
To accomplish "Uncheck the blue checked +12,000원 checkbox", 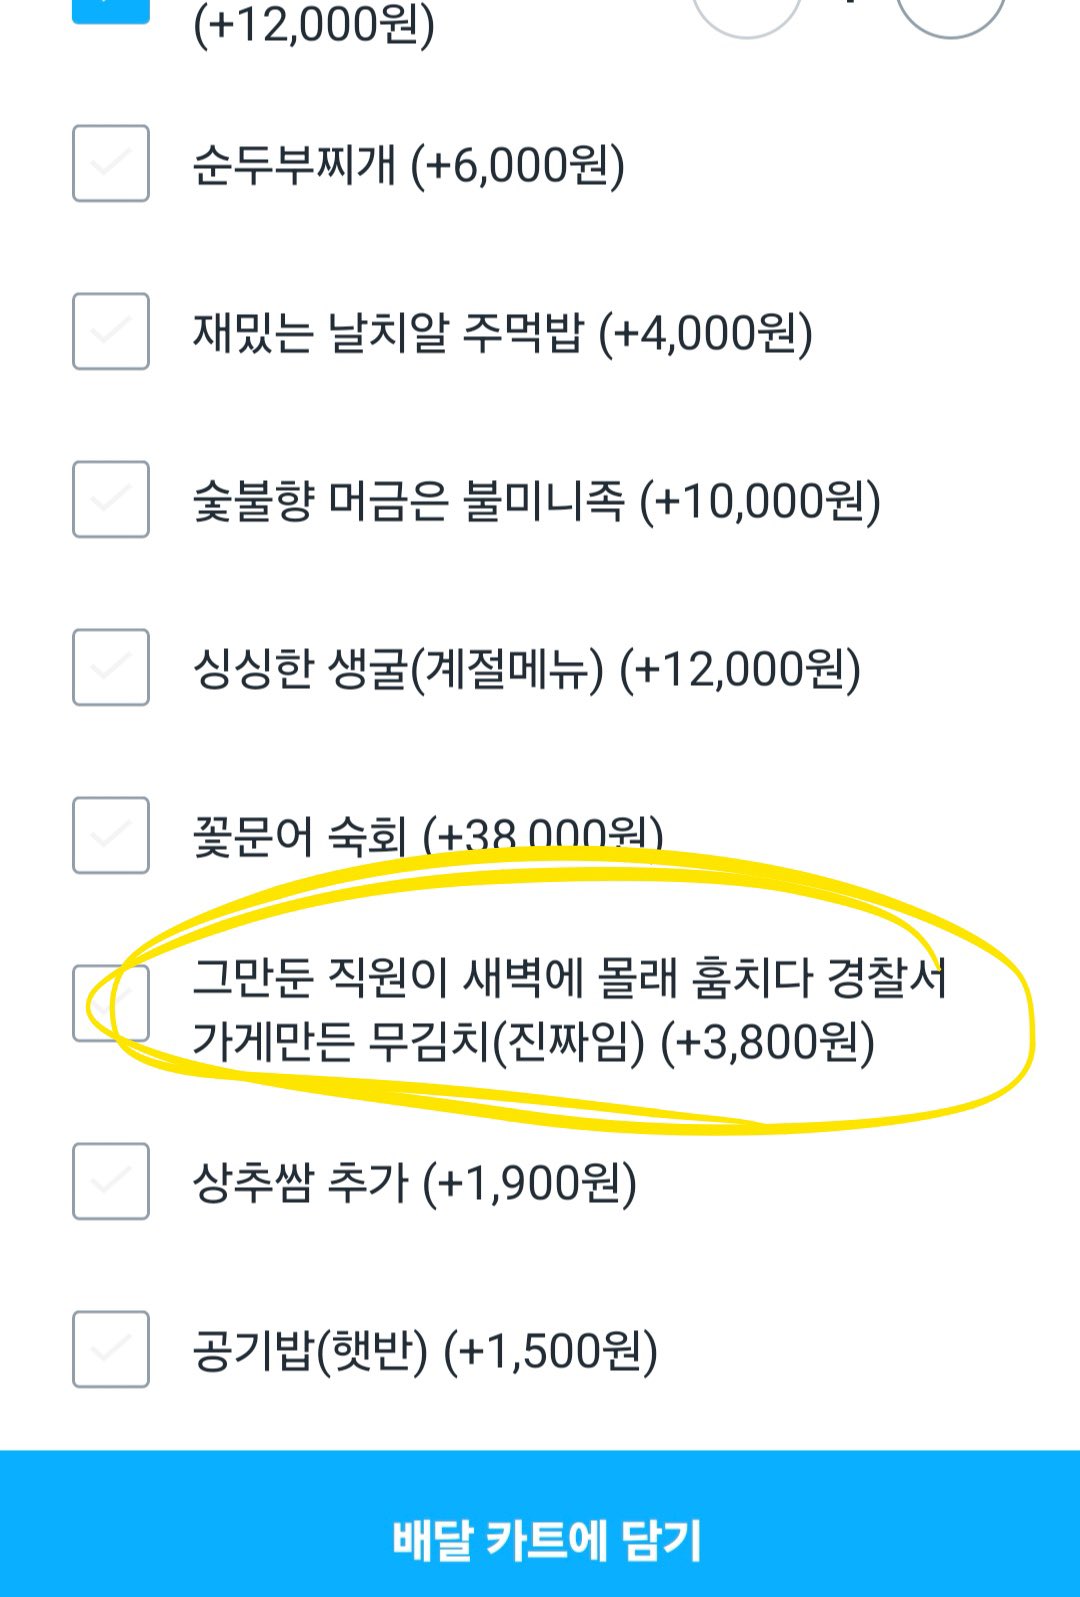I will (111, 10).
